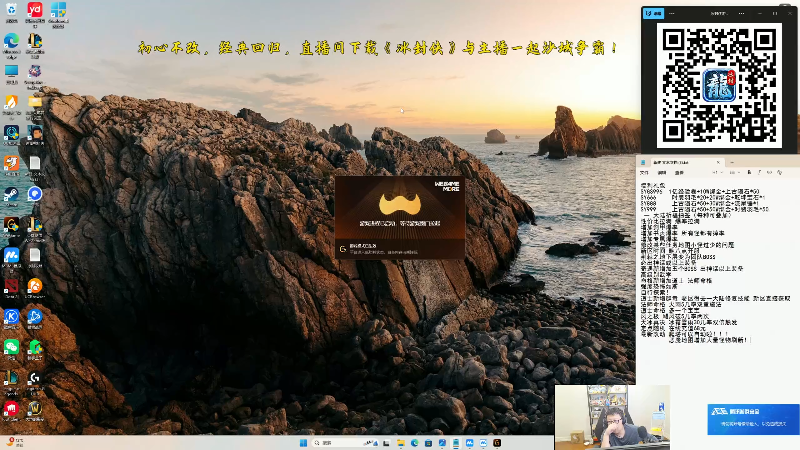Screen dimensions: 800x450
Task: Open the 文件 menu in Notepad
Action: tap(644, 173)
